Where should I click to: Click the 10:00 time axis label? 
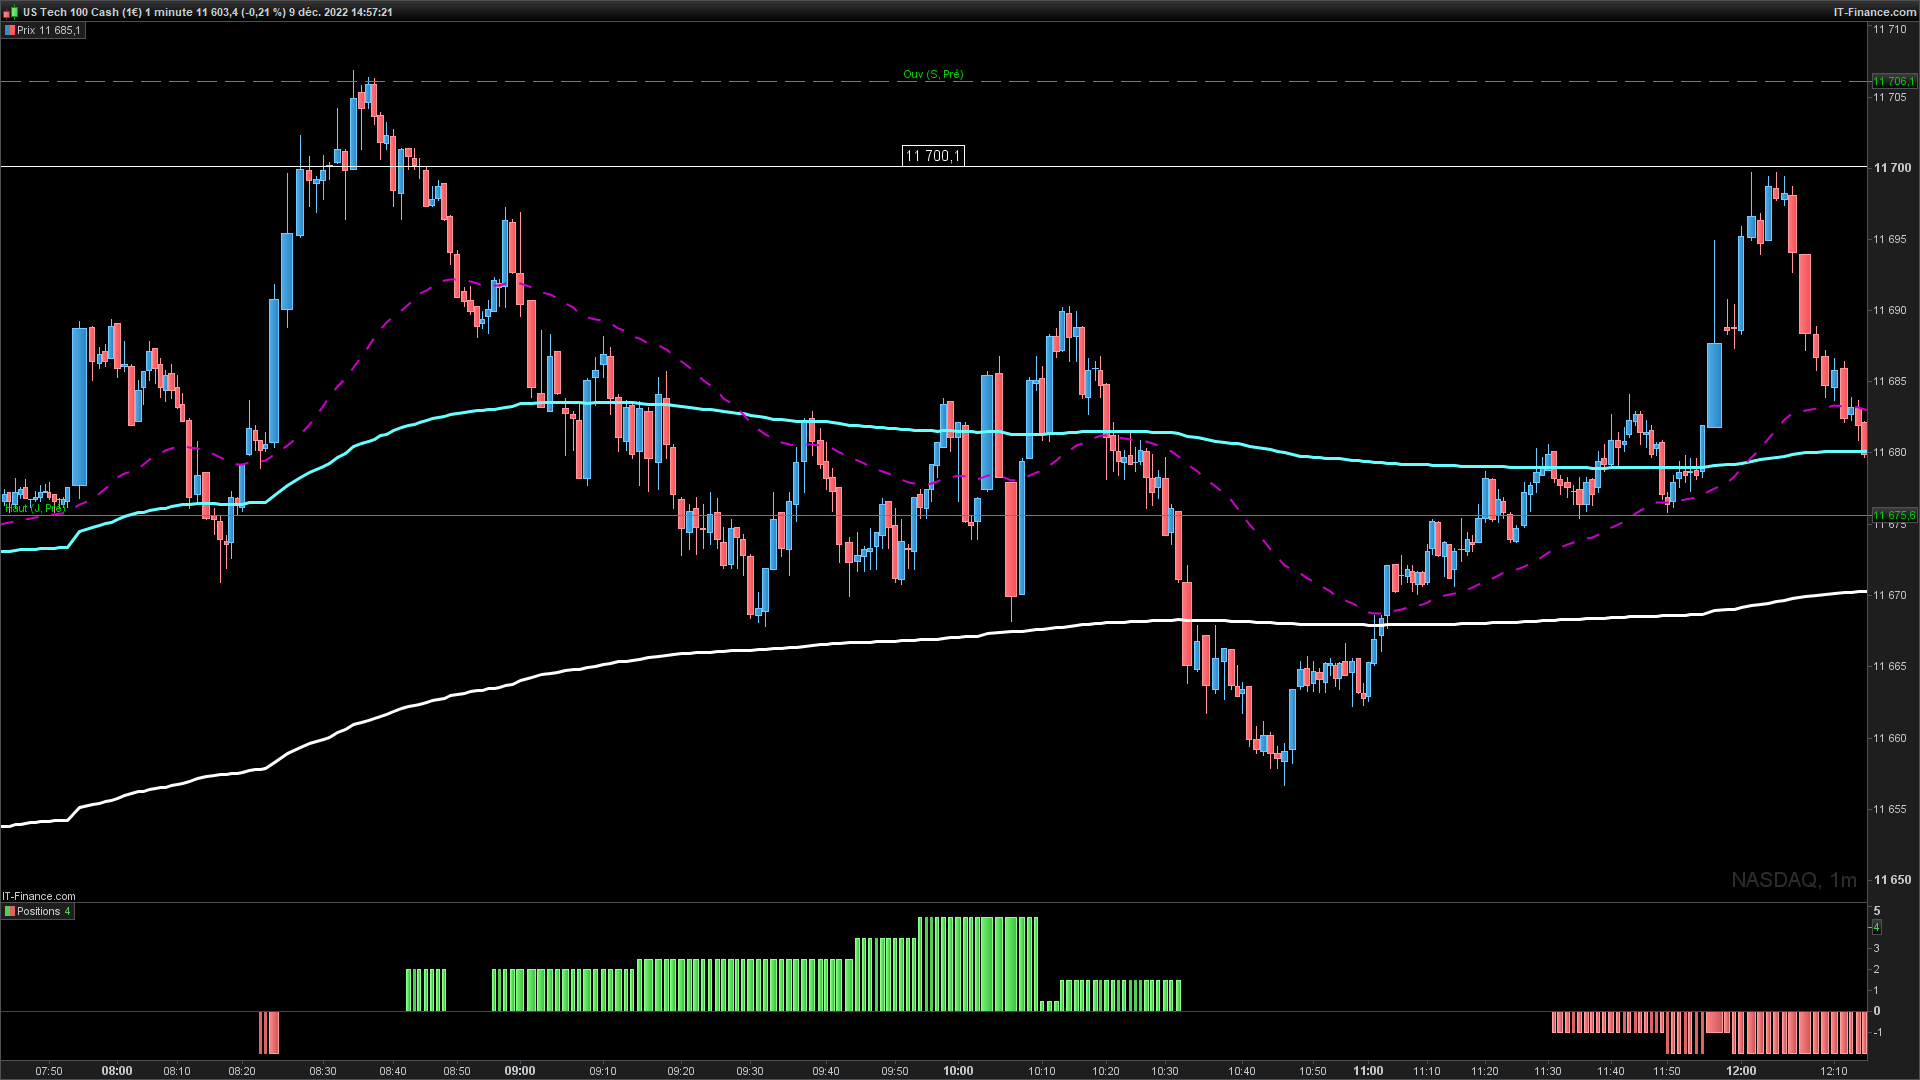point(958,1070)
